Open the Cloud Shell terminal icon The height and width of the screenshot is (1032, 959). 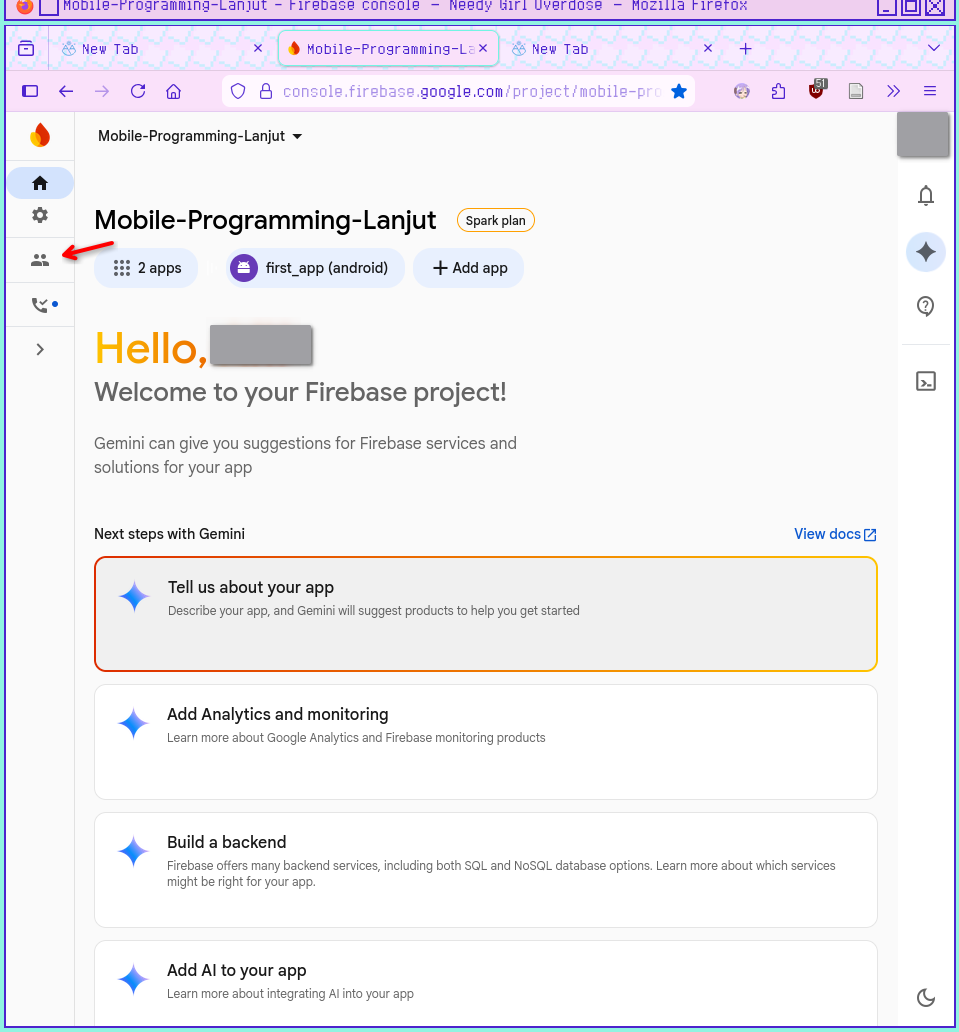[x=926, y=381]
